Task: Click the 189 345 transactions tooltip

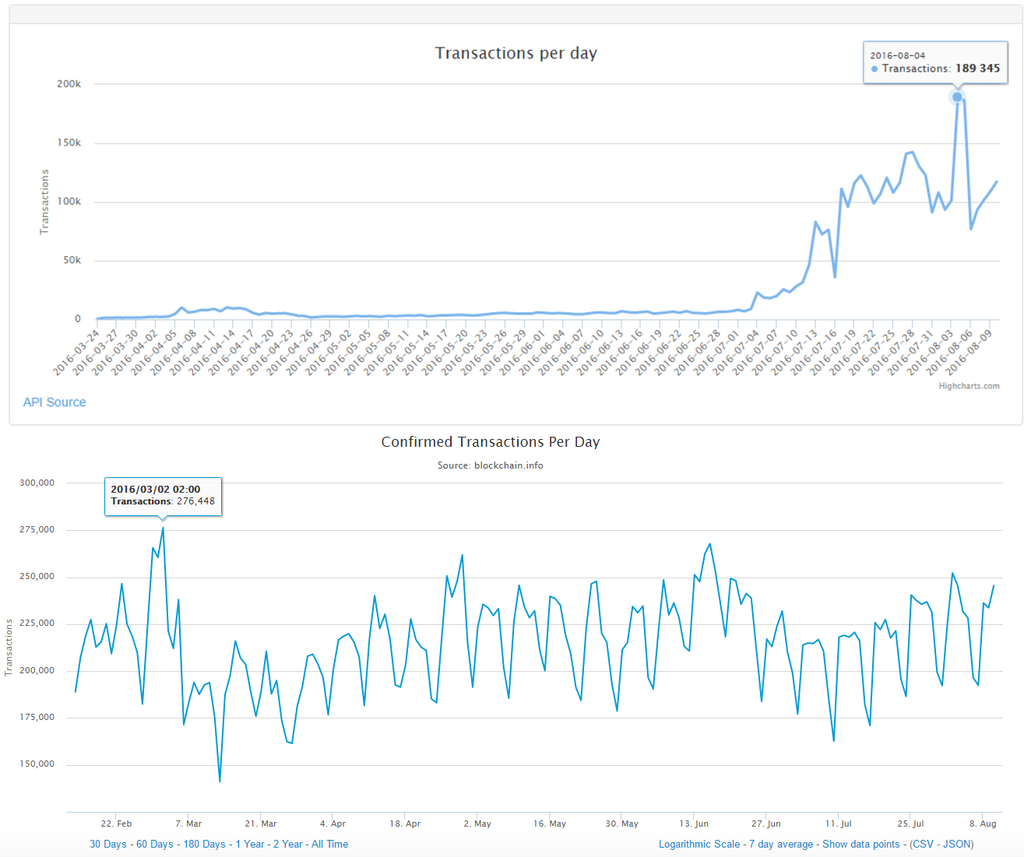Action: click(x=934, y=62)
